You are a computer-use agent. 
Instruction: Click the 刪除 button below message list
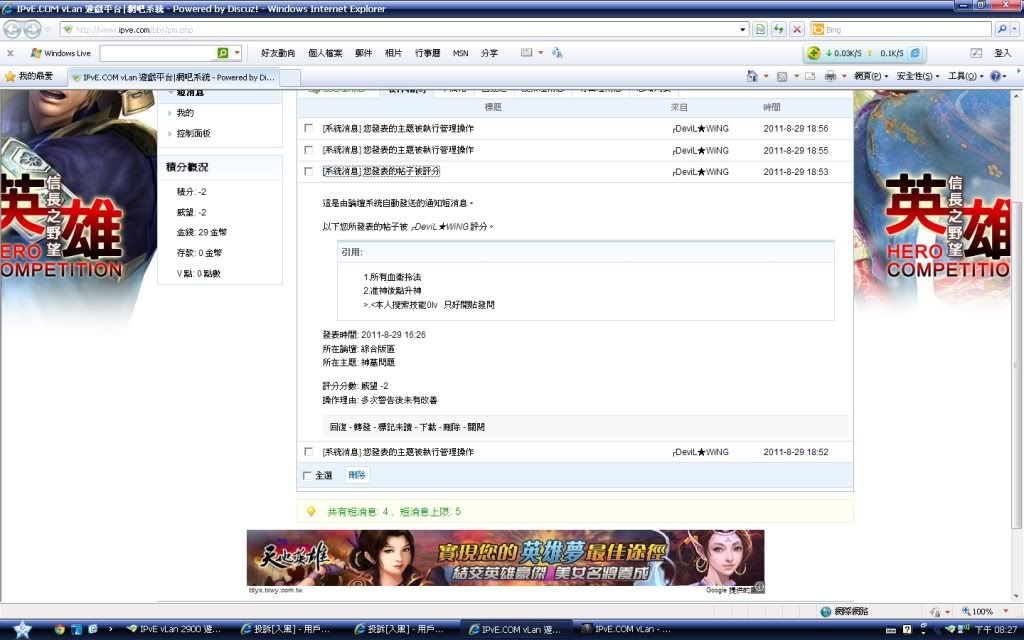(357, 475)
